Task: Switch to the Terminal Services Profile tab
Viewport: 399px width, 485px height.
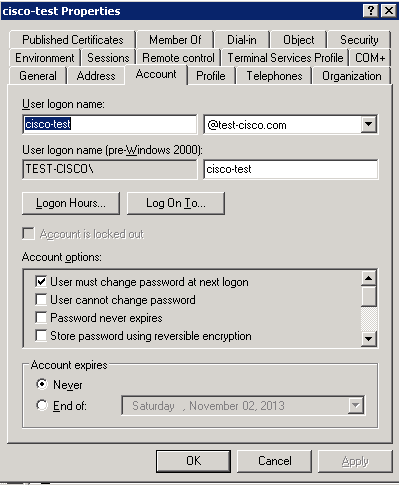Action: tap(285, 58)
